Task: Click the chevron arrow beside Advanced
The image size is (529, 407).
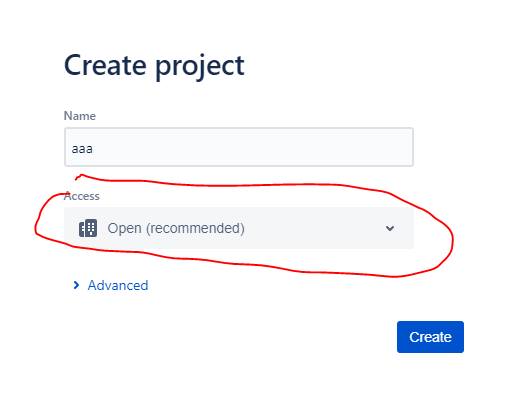Action: (76, 285)
